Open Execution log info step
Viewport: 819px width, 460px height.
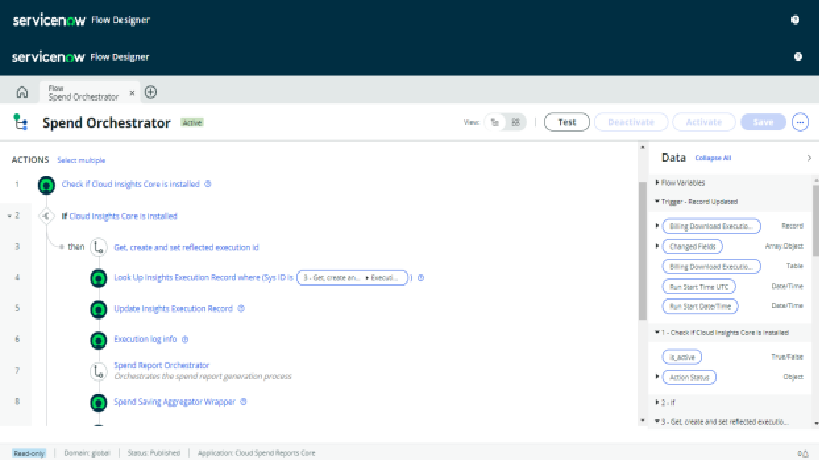click(x=146, y=339)
